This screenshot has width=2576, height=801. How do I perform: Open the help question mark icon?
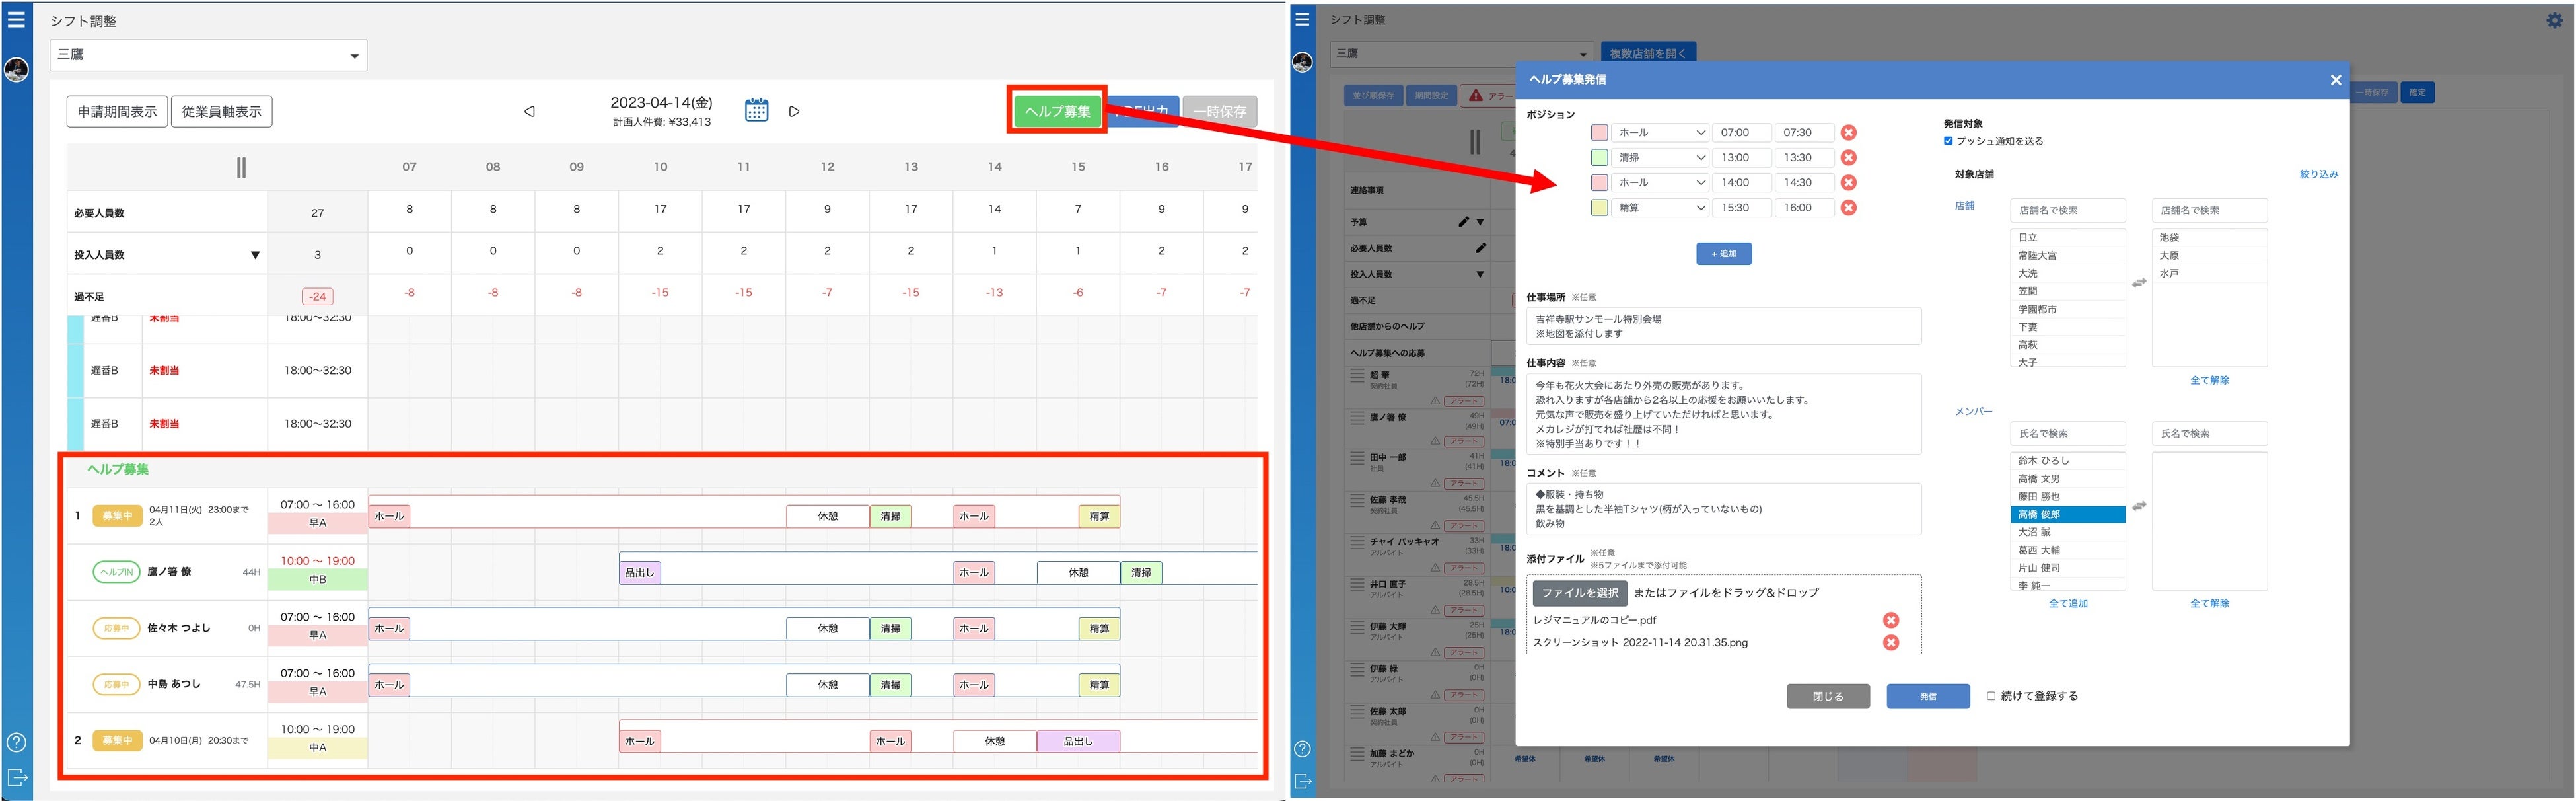(x=16, y=742)
